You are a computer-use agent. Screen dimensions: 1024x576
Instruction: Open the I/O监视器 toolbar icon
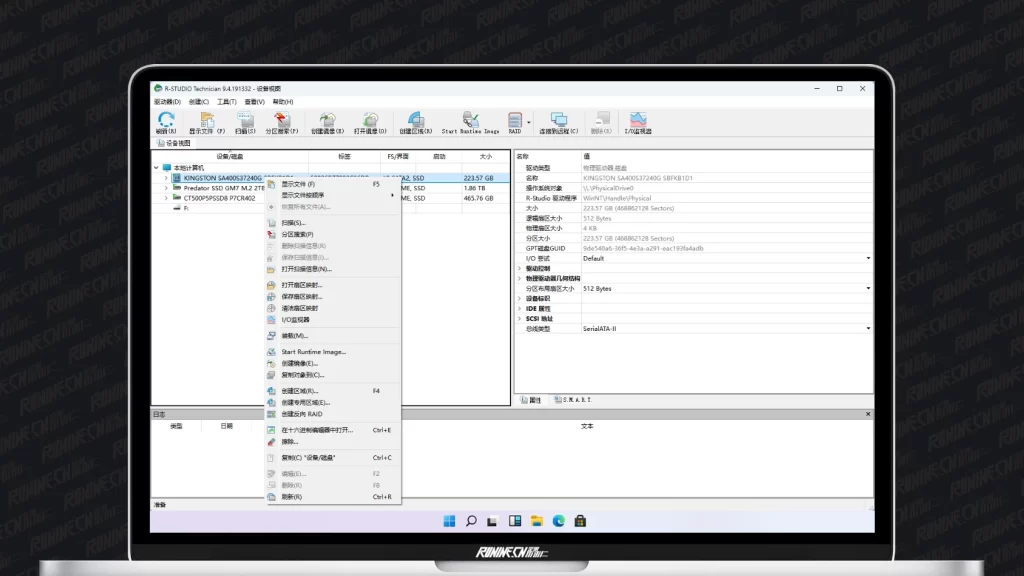(x=638, y=121)
